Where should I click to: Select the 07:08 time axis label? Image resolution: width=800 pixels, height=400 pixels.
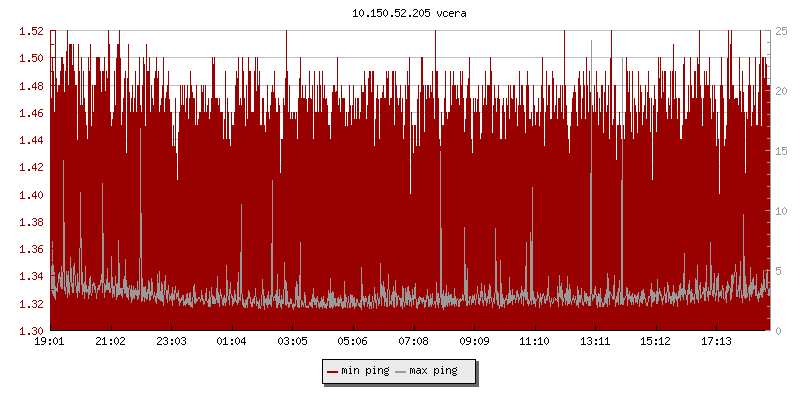[413, 341]
